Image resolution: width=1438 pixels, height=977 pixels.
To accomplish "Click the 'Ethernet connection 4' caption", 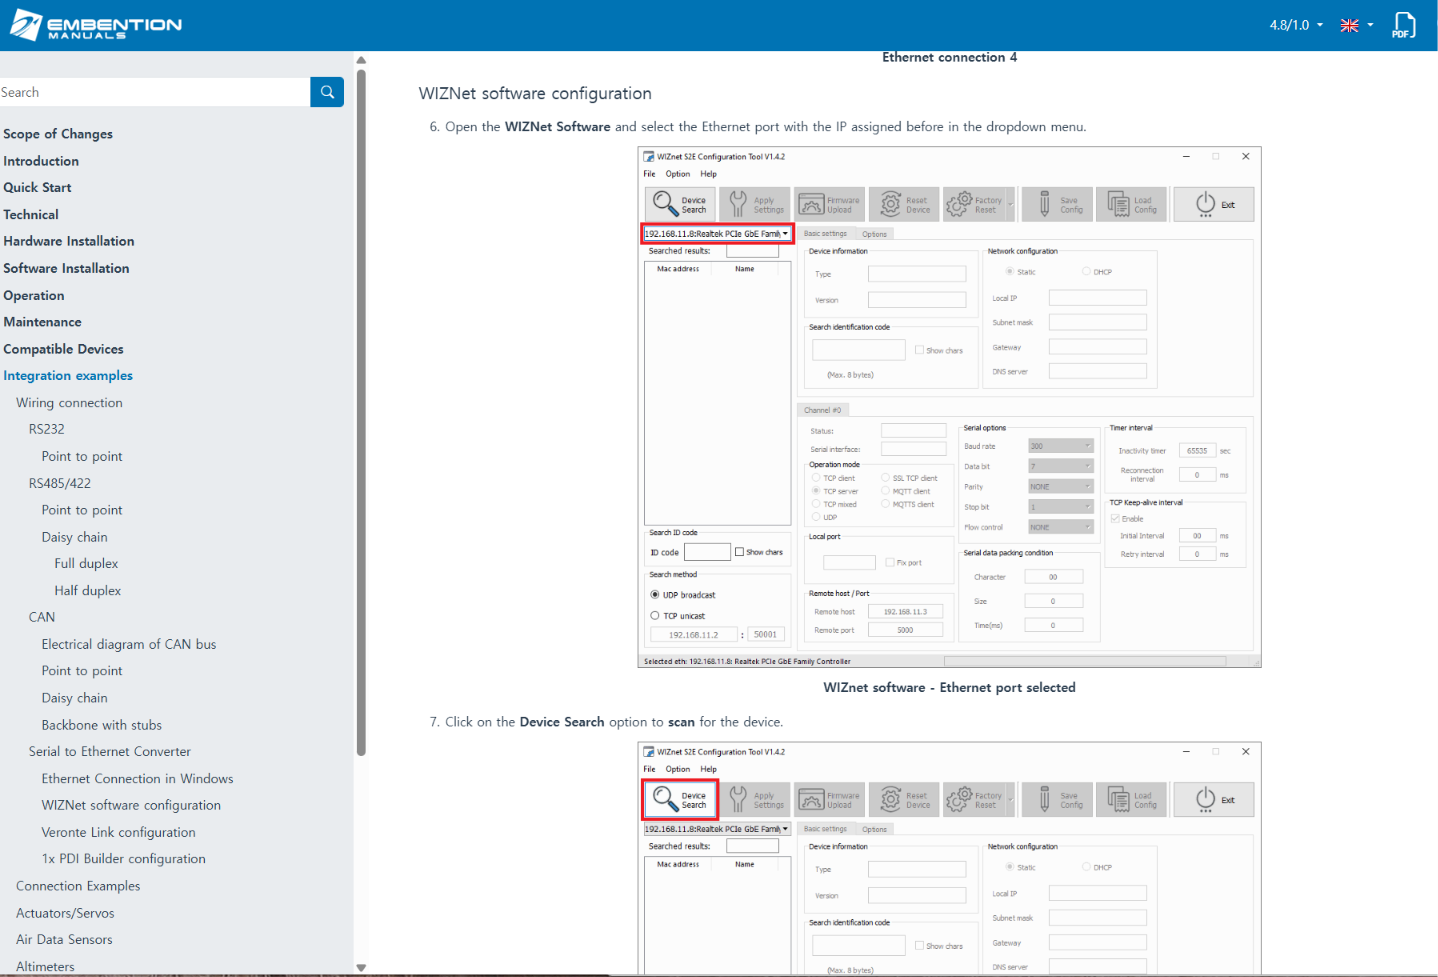I will [949, 57].
